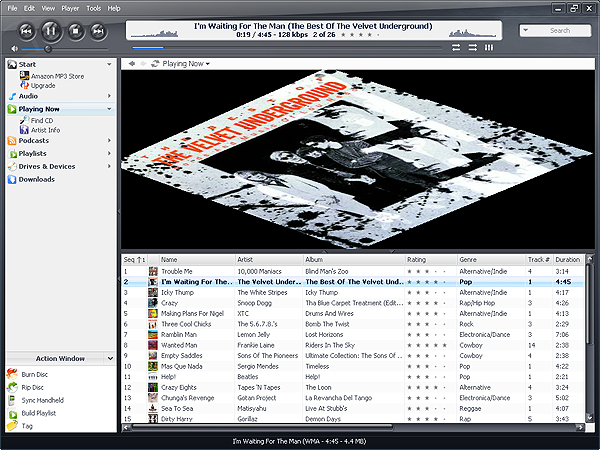Screen dimensions: 600x450
Task: Click Sync Handheld action
Action: coord(42,400)
